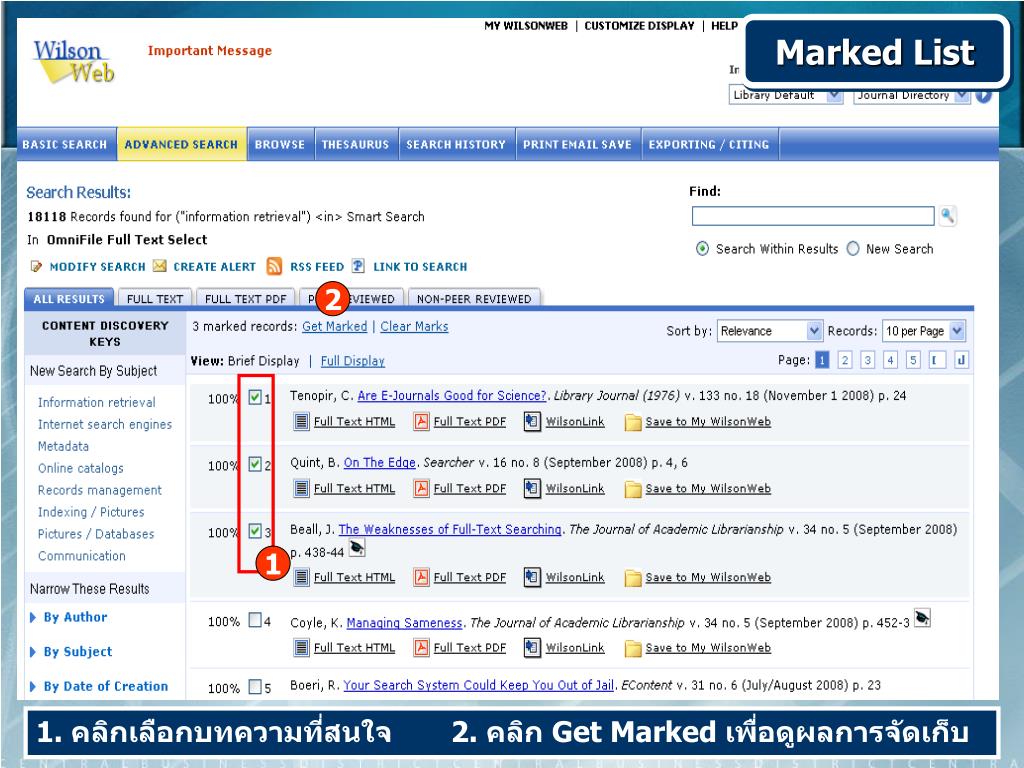Click Save folder icon for Quint record

click(x=632, y=488)
